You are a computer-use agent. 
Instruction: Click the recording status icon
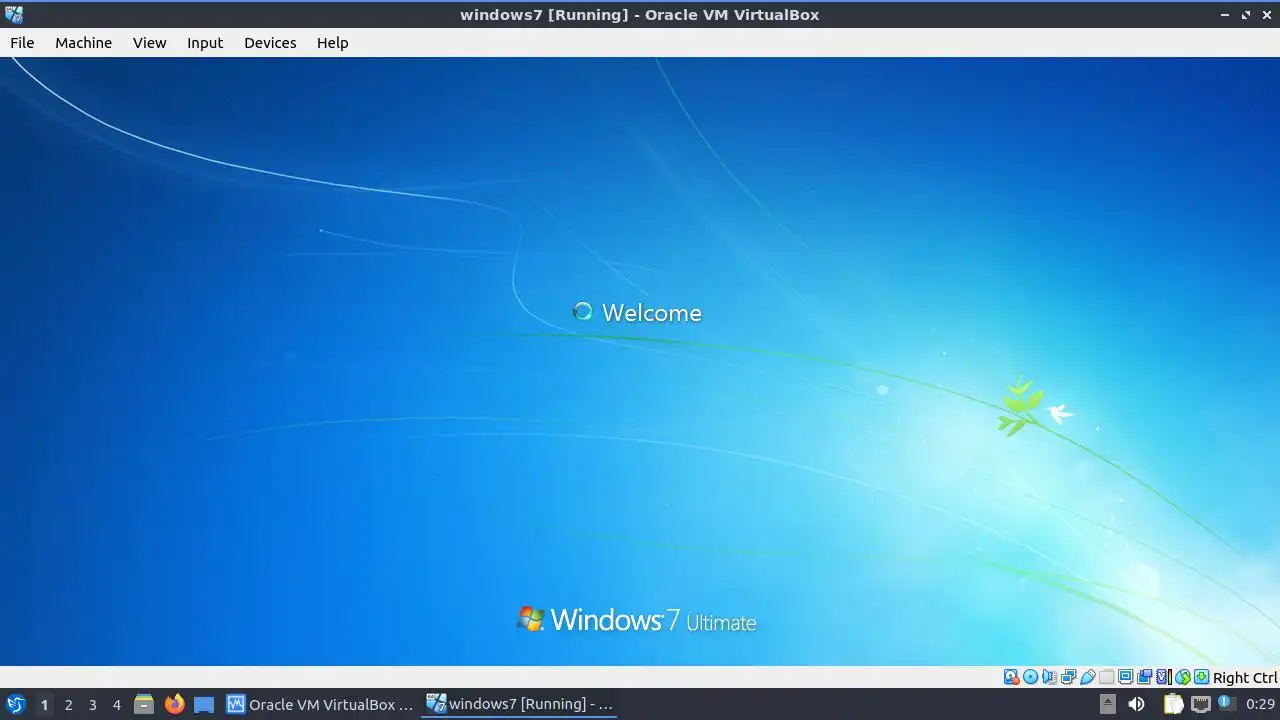pos(1144,677)
